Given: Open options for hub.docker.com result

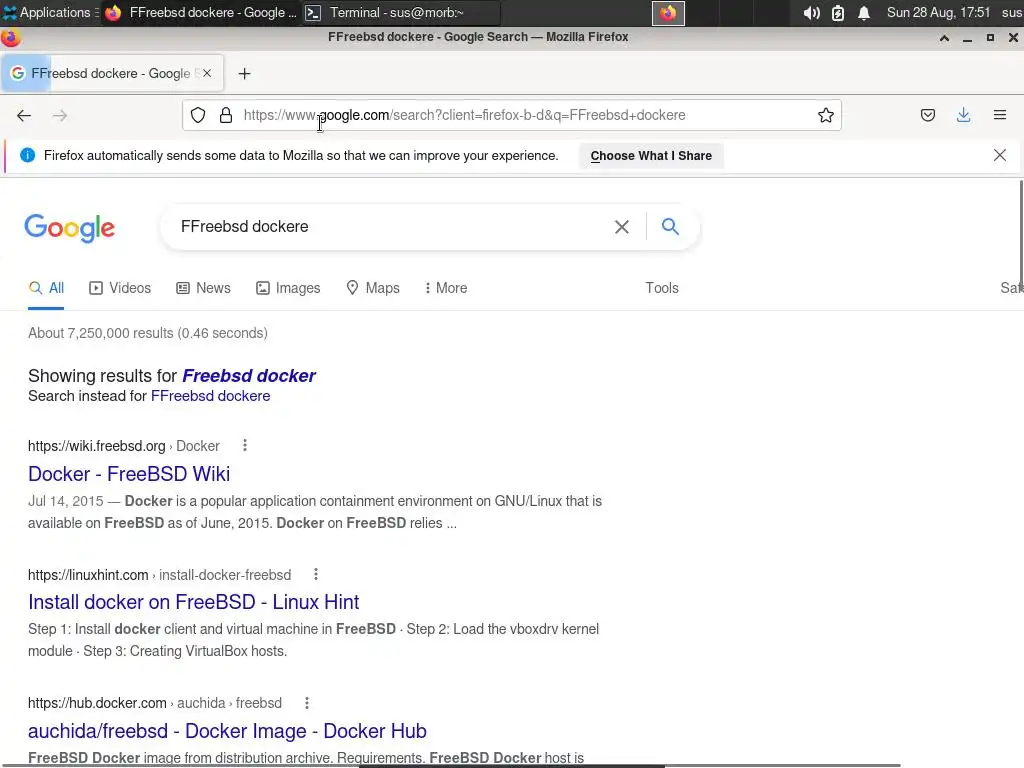Looking at the screenshot, I should click(x=307, y=703).
